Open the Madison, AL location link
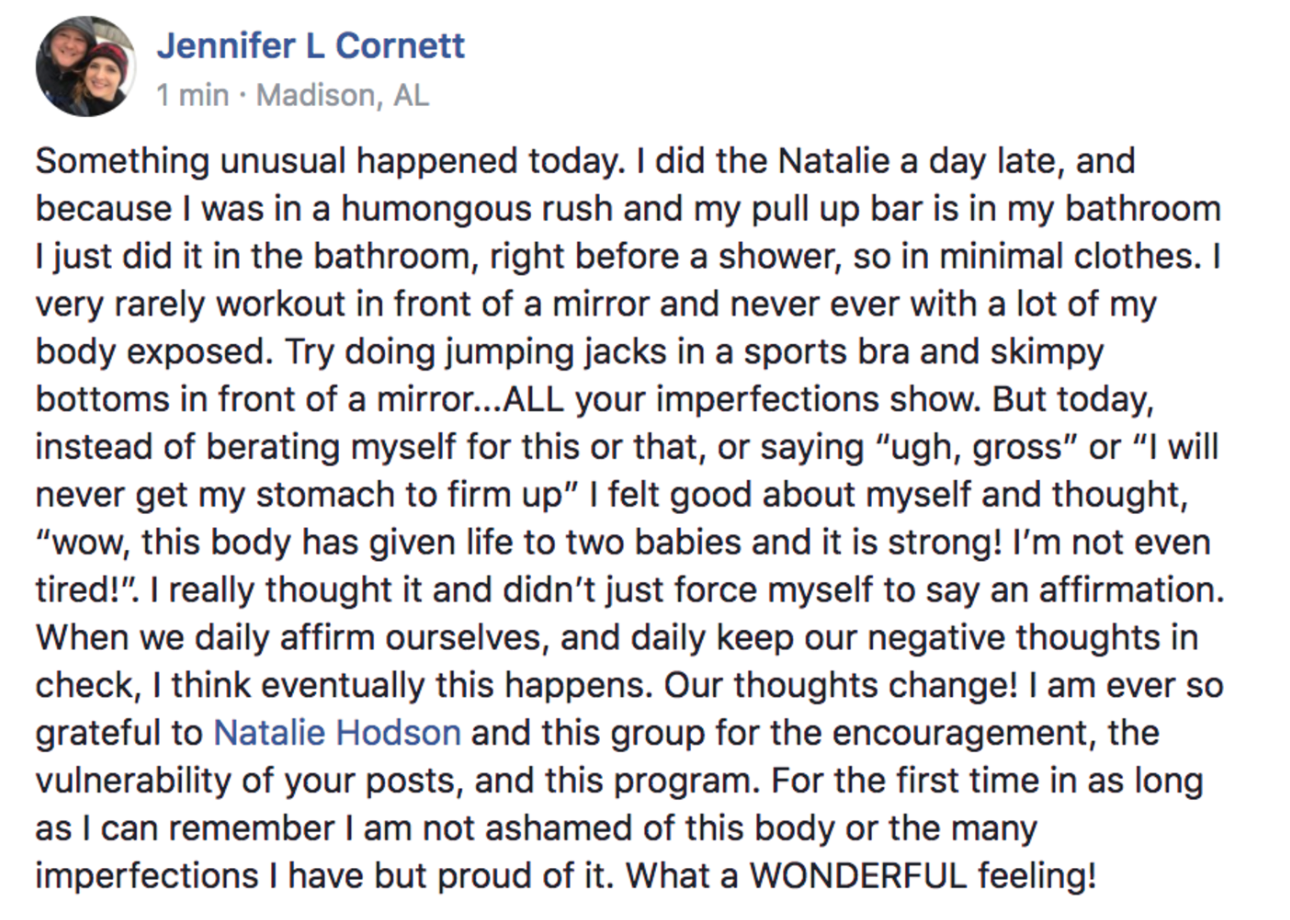 coord(343,96)
